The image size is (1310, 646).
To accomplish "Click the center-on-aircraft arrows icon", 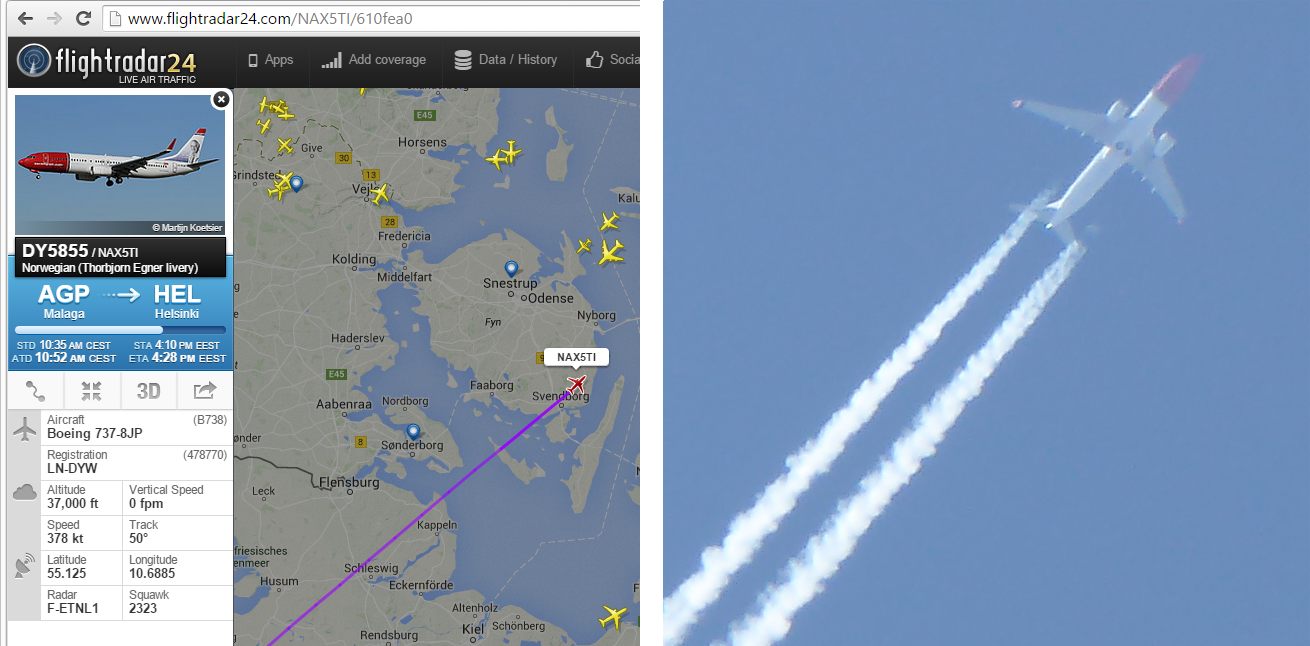I will (x=92, y=391).
